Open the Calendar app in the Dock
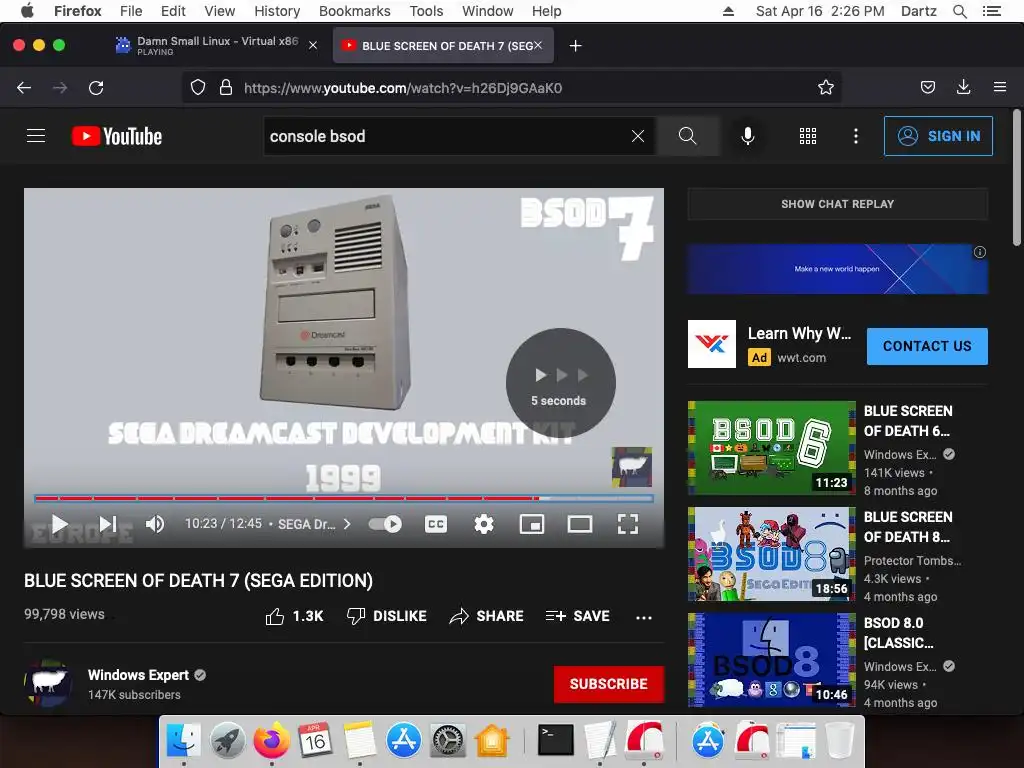Viewport: 1024px width, 768px height. (315, 741)
